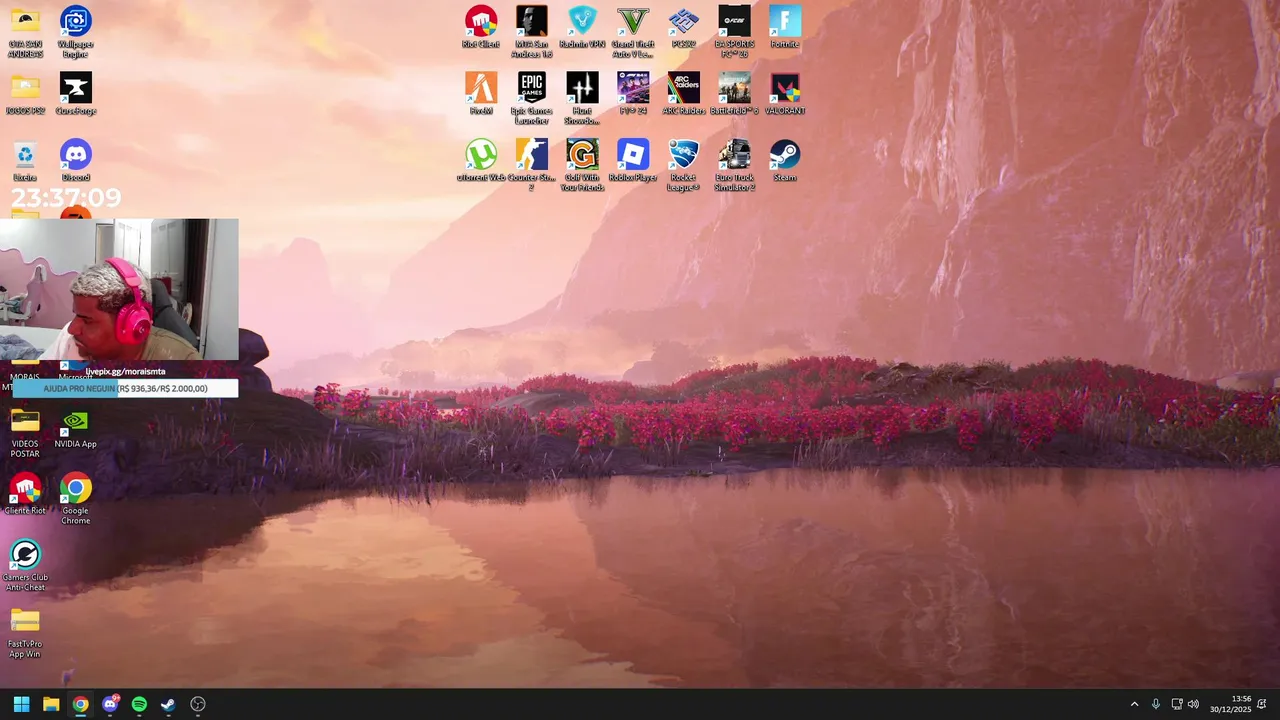Screen dimensions: 1280x720
Task: Open the Cliente Riot desktop shortcut
Action: [25, 494]
